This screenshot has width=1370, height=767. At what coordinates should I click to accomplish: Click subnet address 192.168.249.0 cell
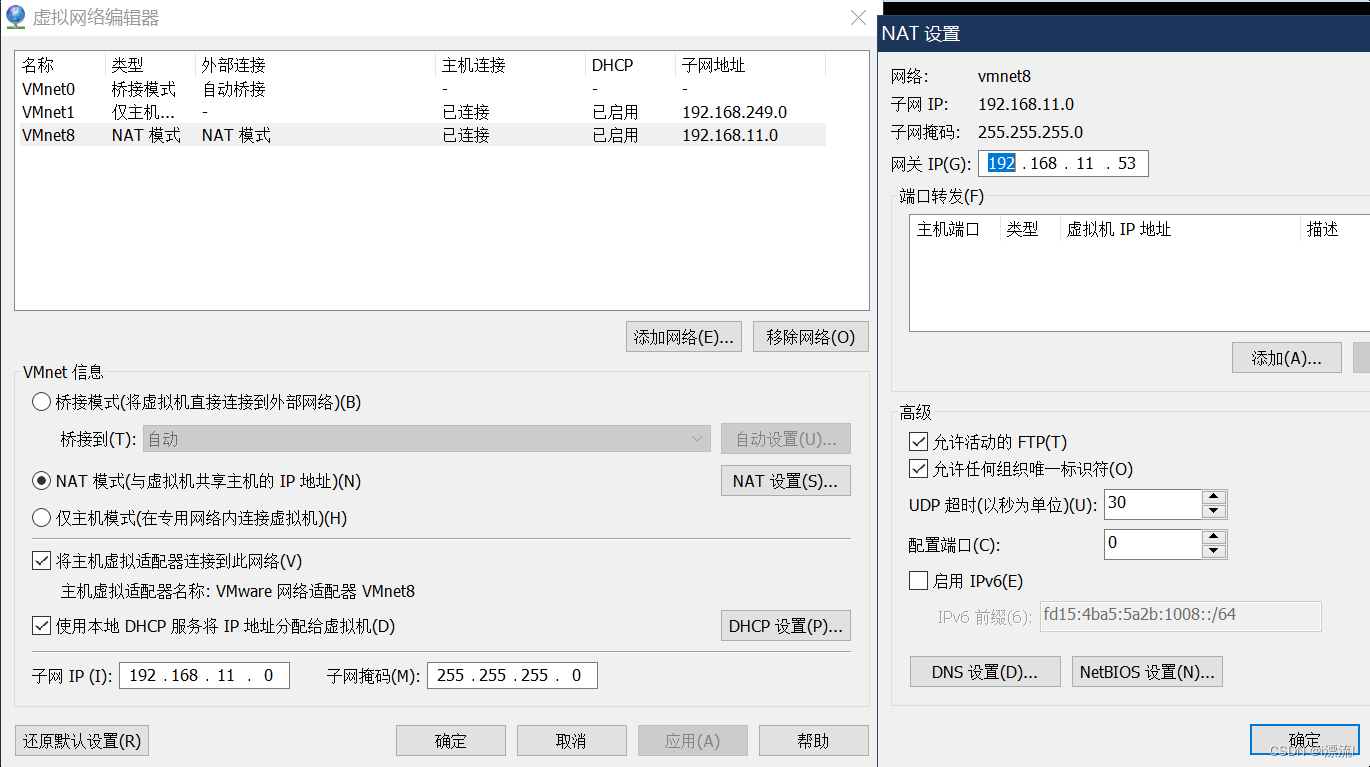(x=734, y=112)
